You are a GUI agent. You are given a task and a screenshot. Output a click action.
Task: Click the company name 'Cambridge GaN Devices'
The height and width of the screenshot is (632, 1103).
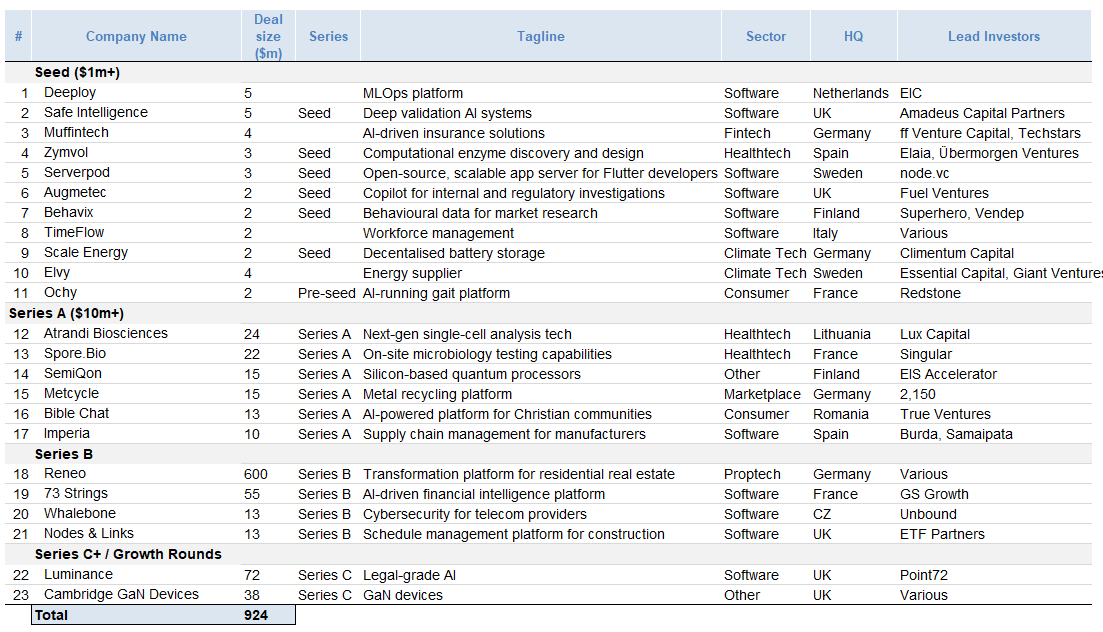[x=121, y=595]
